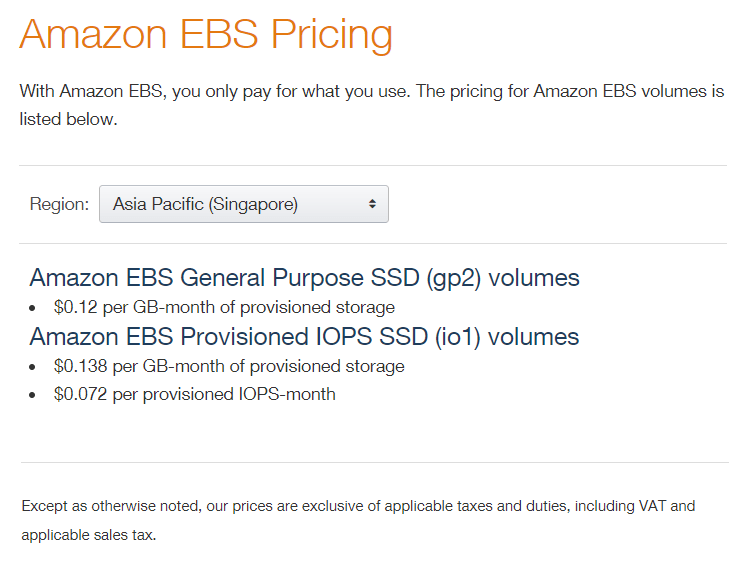The height and width of the screenshot is (561, 740).
Task: Click the bullet beside the $0.072 price
Action: [x=34, y=395]
